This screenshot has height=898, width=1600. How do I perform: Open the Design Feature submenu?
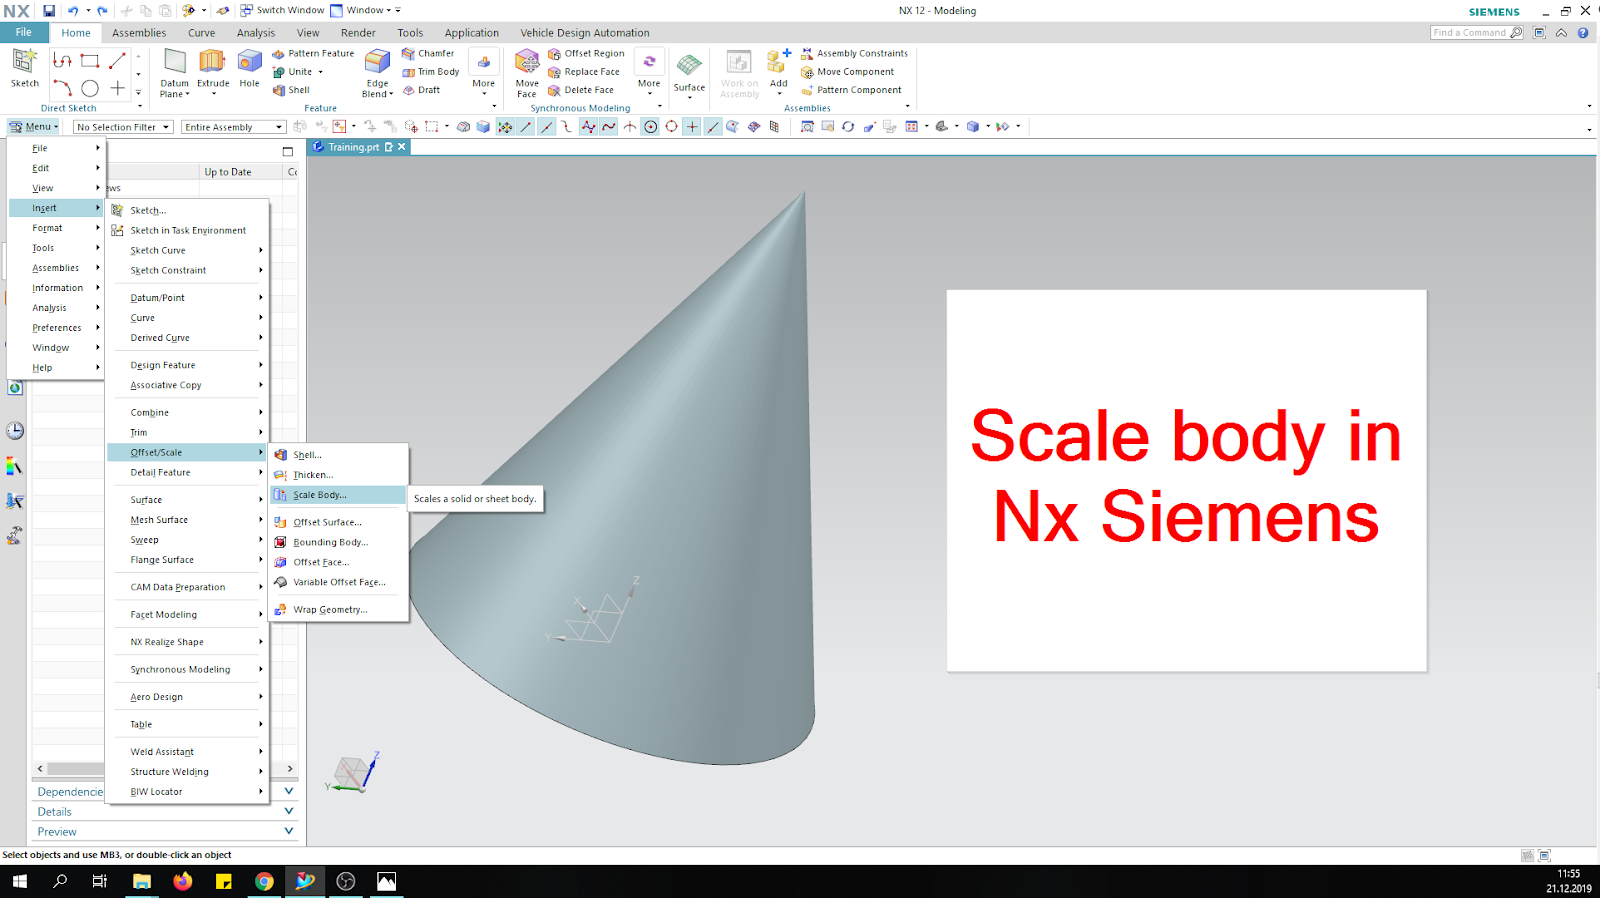tap(187, 365)
